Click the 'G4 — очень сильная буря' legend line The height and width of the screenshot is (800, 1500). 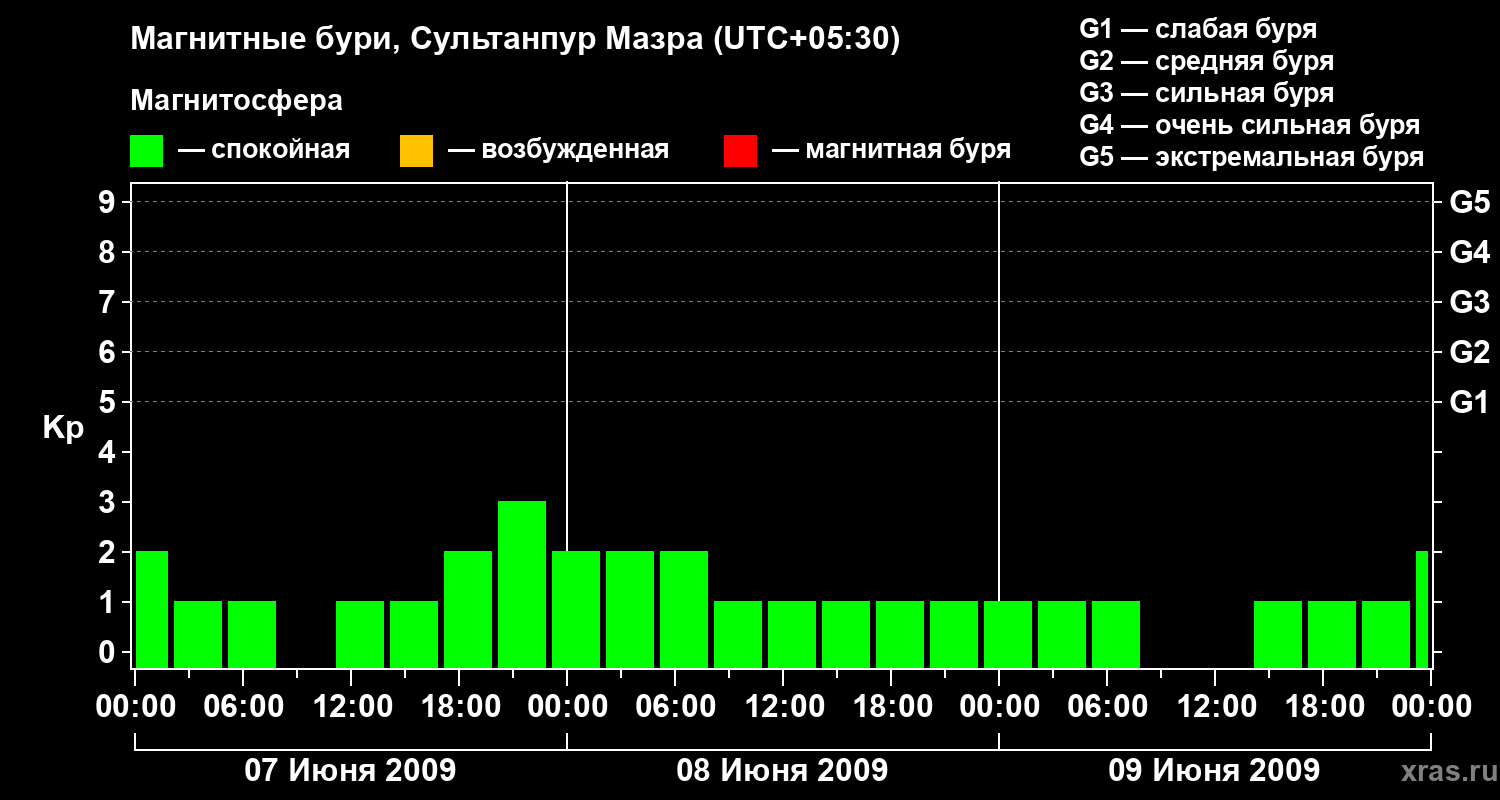tap(1250, 125)
